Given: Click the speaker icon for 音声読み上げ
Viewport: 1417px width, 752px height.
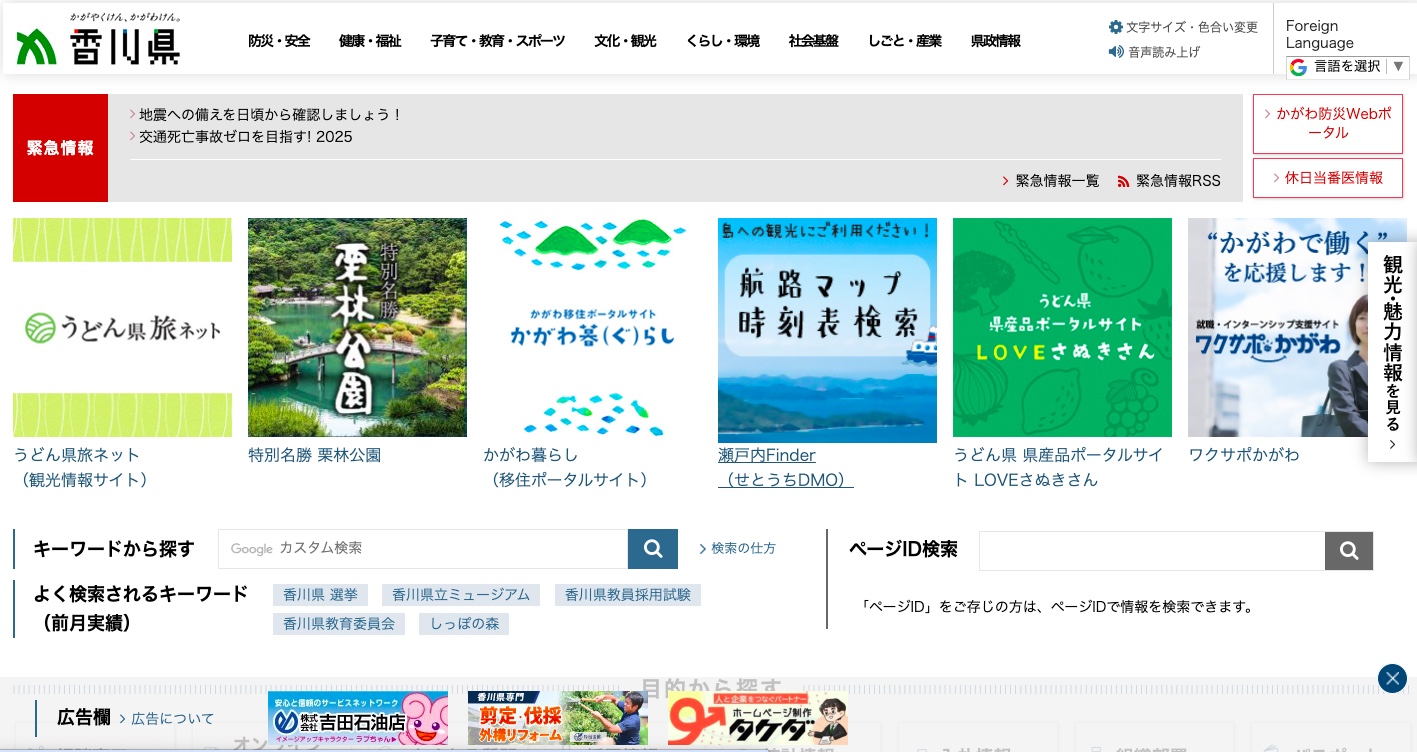Looking at the screenshot, I should tap(1117, 52).
